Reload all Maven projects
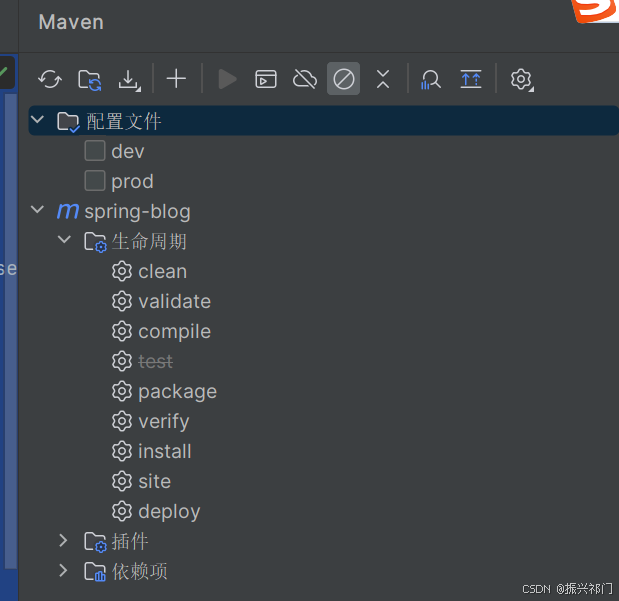619x601 pixels. [x=50, y=79]
